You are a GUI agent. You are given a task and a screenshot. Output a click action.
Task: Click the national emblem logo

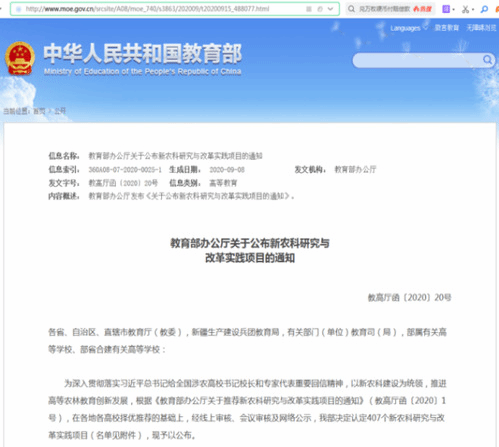click(x=20, y=58)
